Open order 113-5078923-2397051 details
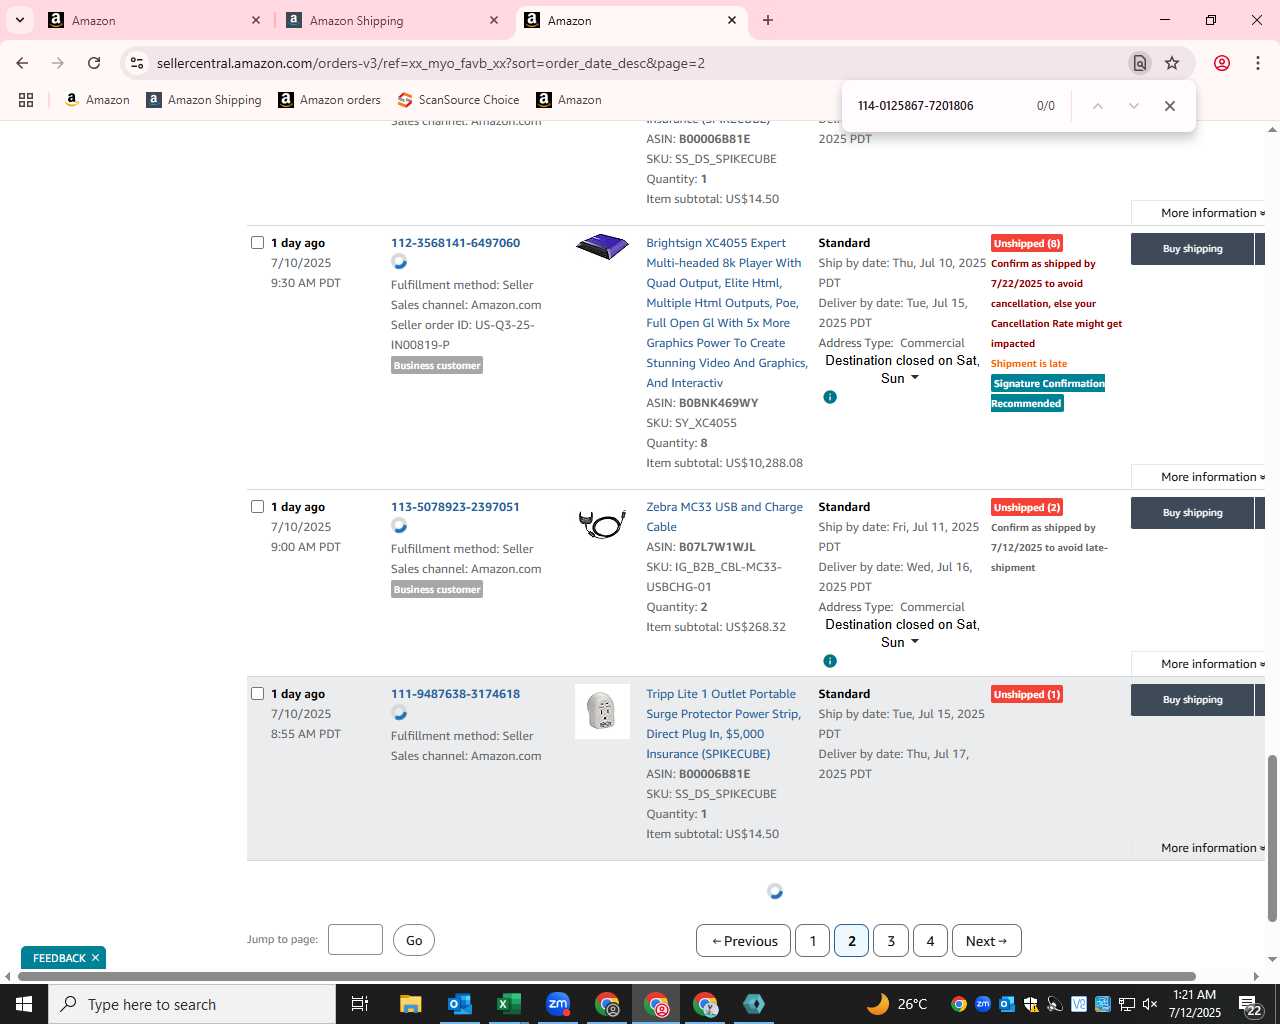Viewport: 1280px width, 1024px height. click(x=455, y=507)
